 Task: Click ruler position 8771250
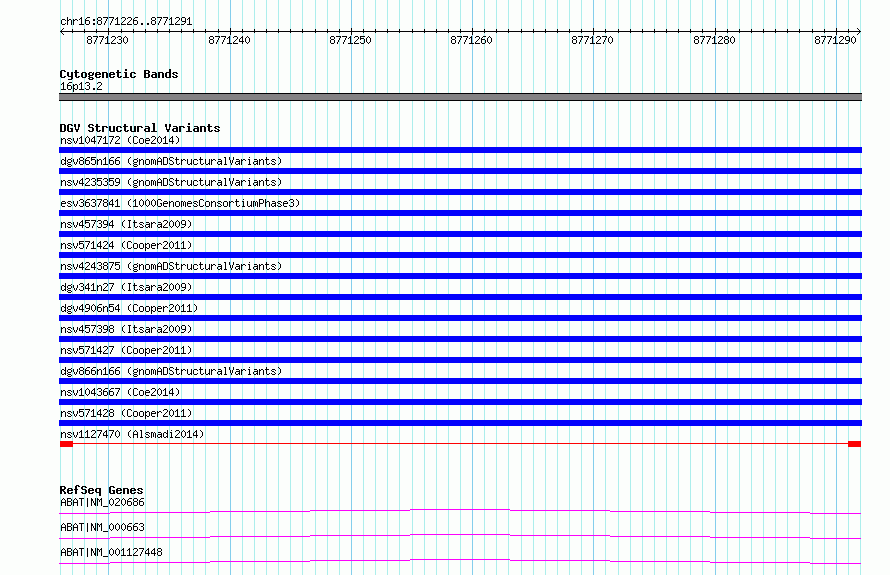tap(350, 40)
